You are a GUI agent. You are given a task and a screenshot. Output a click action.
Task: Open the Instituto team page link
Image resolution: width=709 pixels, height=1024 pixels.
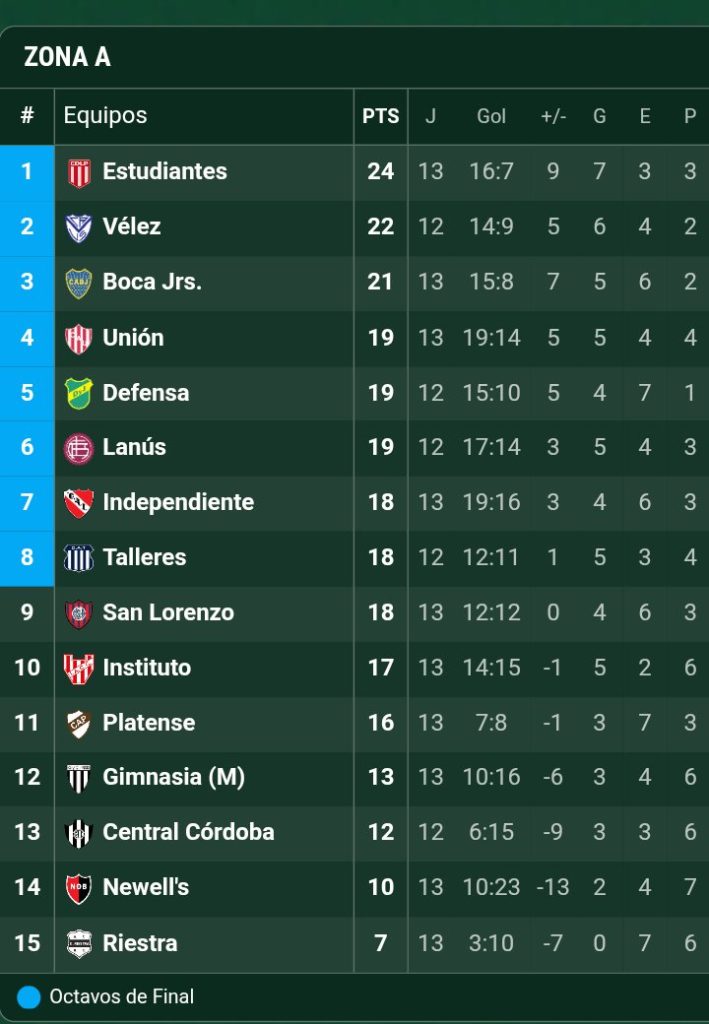pos(146,667)
